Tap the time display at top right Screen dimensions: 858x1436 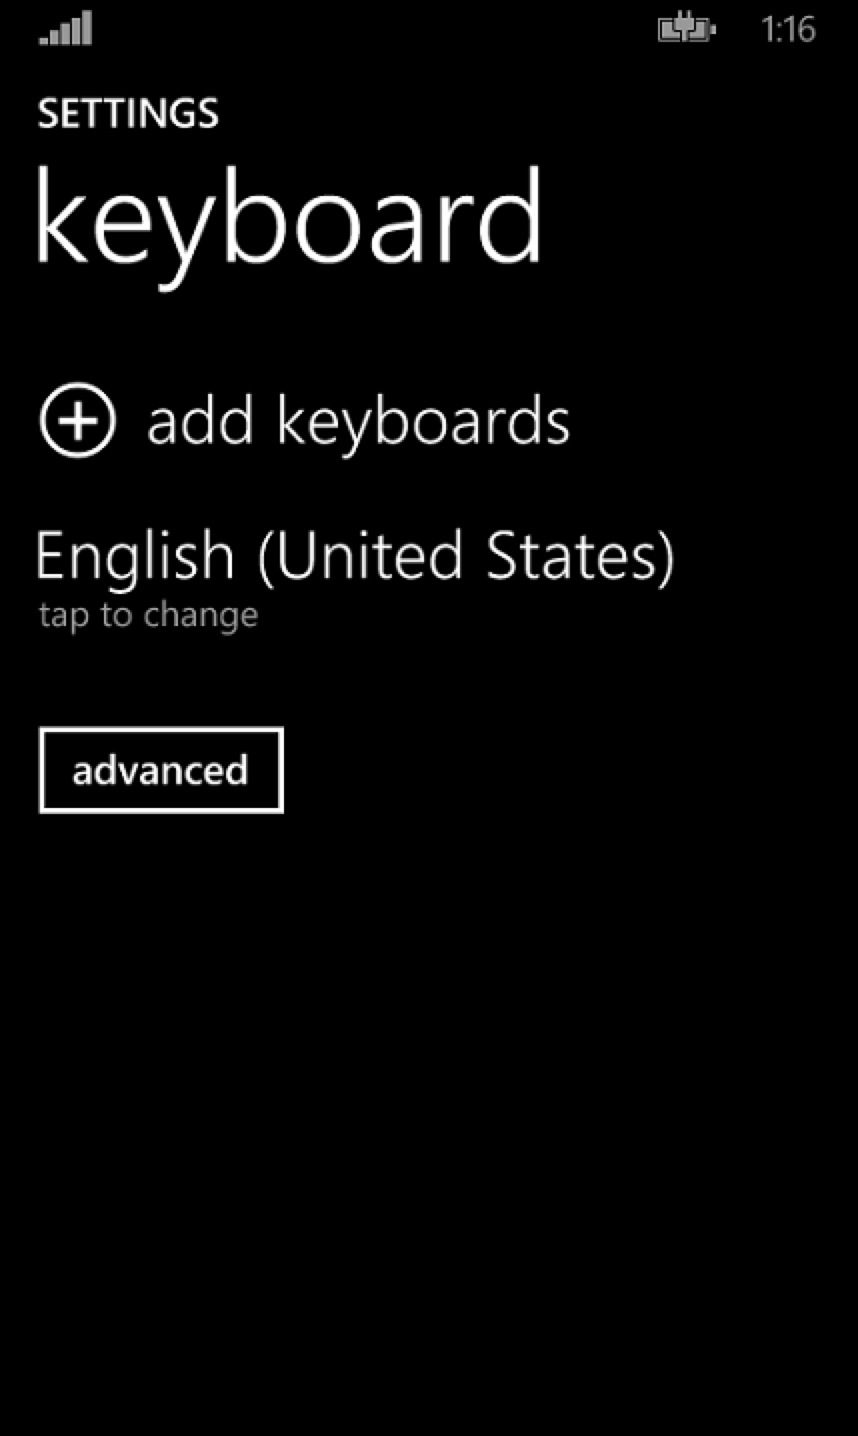tap(788, 29)
